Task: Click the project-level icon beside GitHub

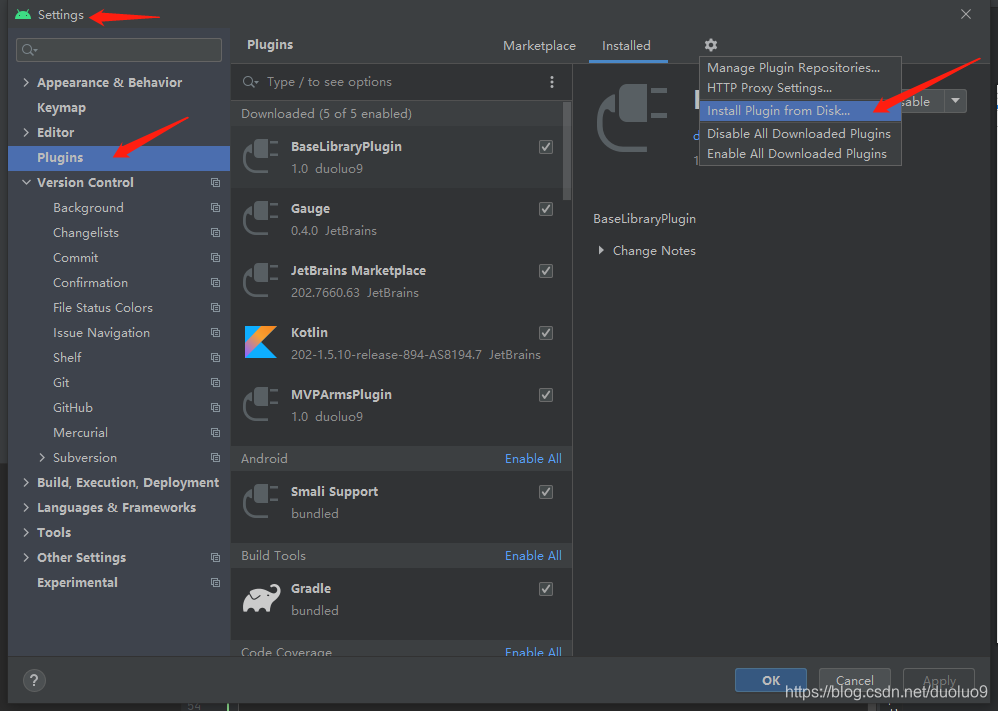Action: pyautogui.click(x=216, y=407)
